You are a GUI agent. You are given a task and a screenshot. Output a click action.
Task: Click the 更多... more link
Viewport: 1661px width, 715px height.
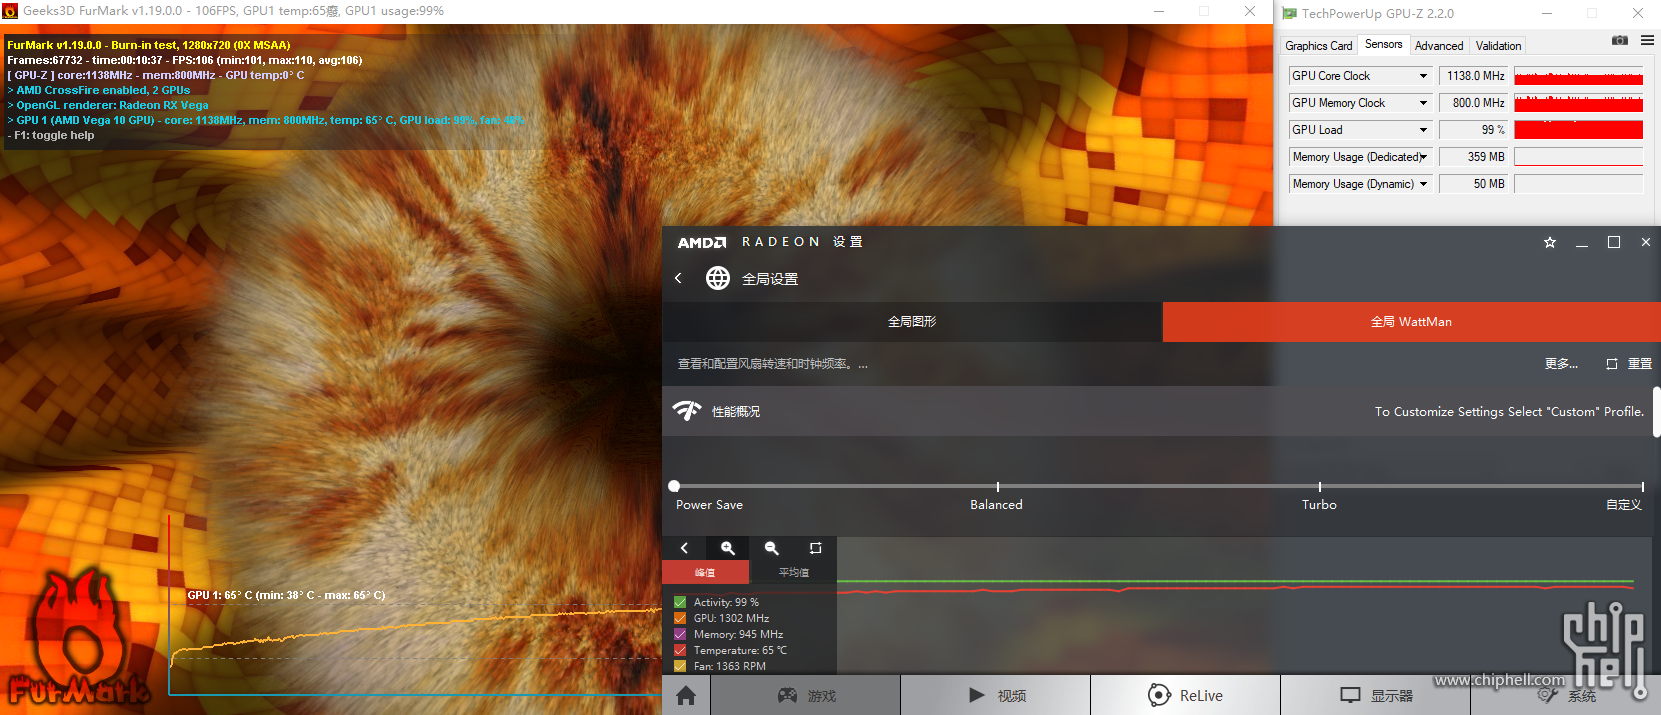pyautogui.click(x=1561, y=364)
